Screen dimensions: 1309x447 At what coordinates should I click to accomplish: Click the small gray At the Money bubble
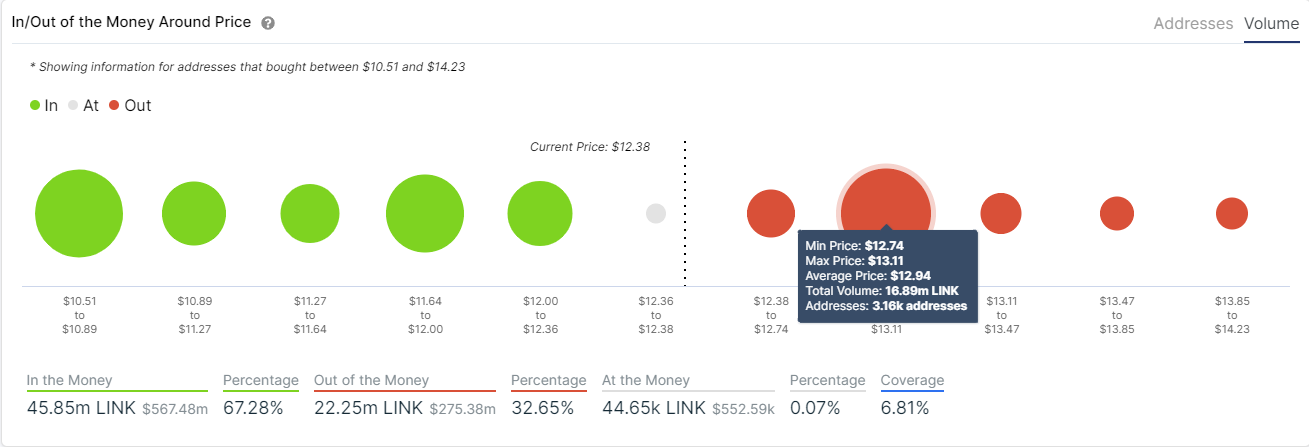point(656,213)
